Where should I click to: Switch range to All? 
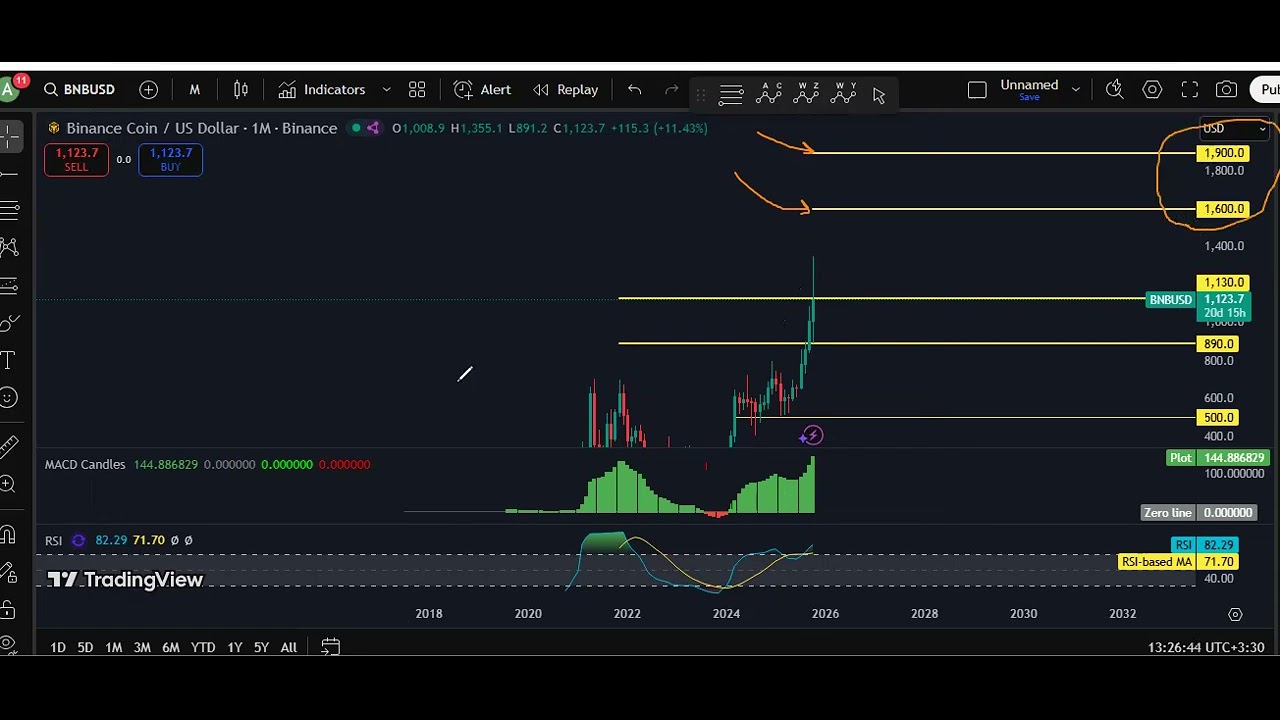288,648
